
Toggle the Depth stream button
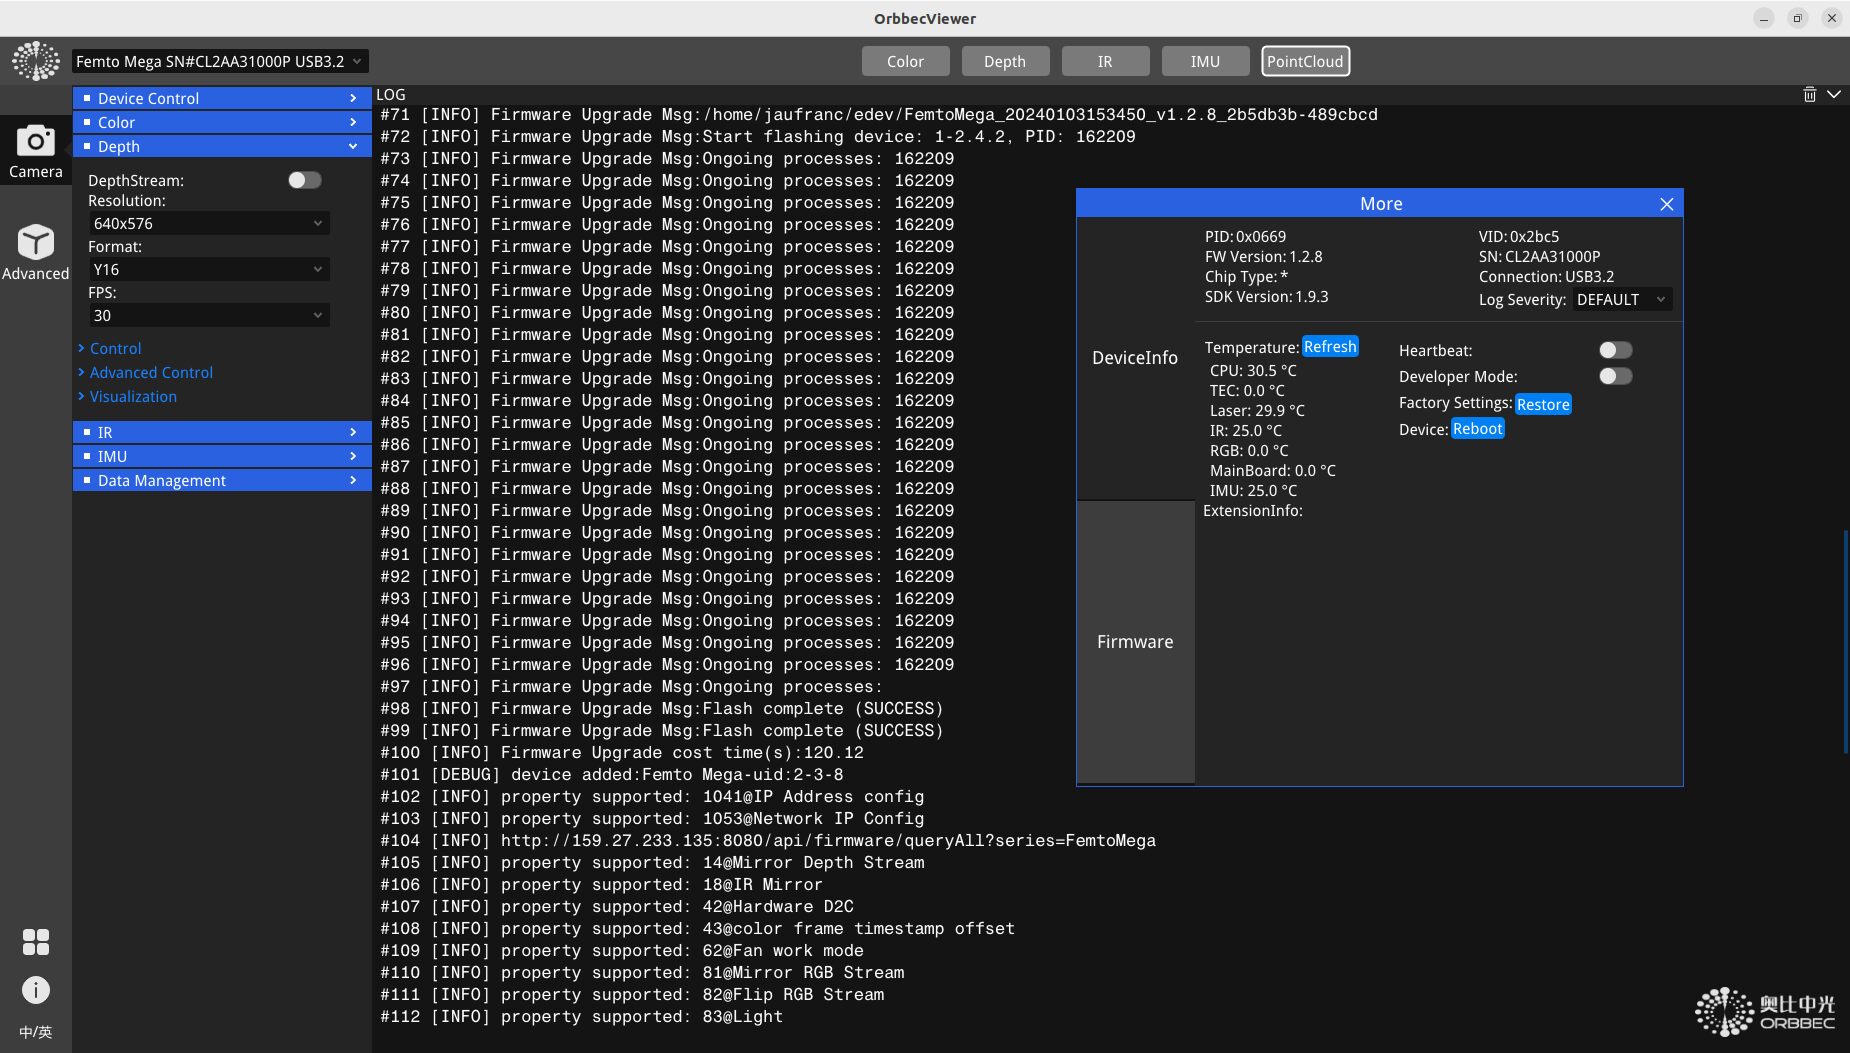click(1005, 61)
